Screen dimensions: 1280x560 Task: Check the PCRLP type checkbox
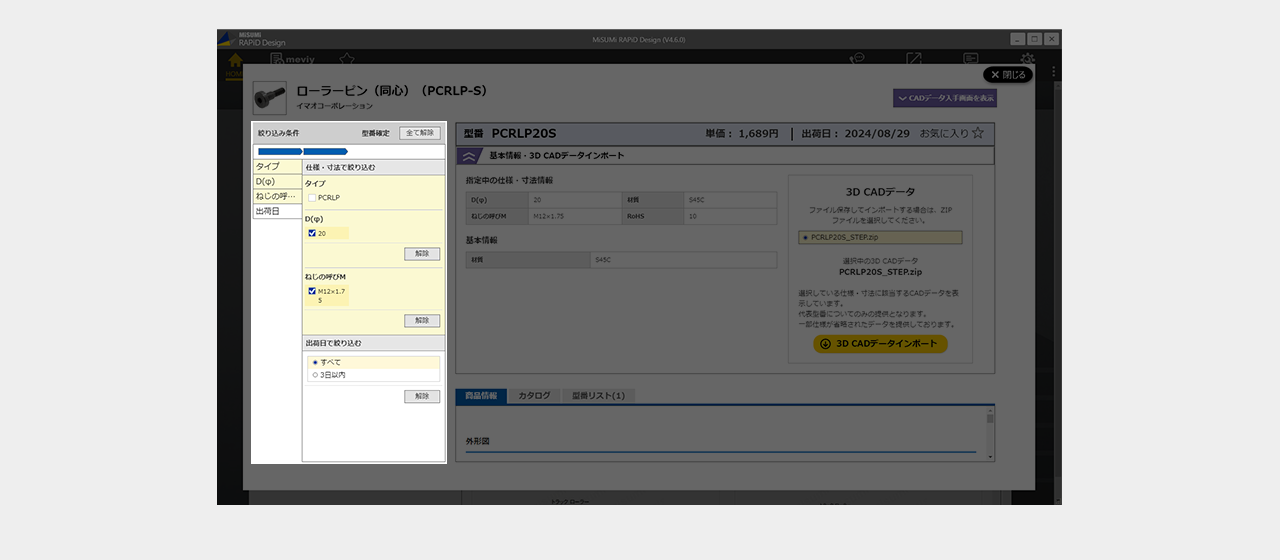coord(312,198)
